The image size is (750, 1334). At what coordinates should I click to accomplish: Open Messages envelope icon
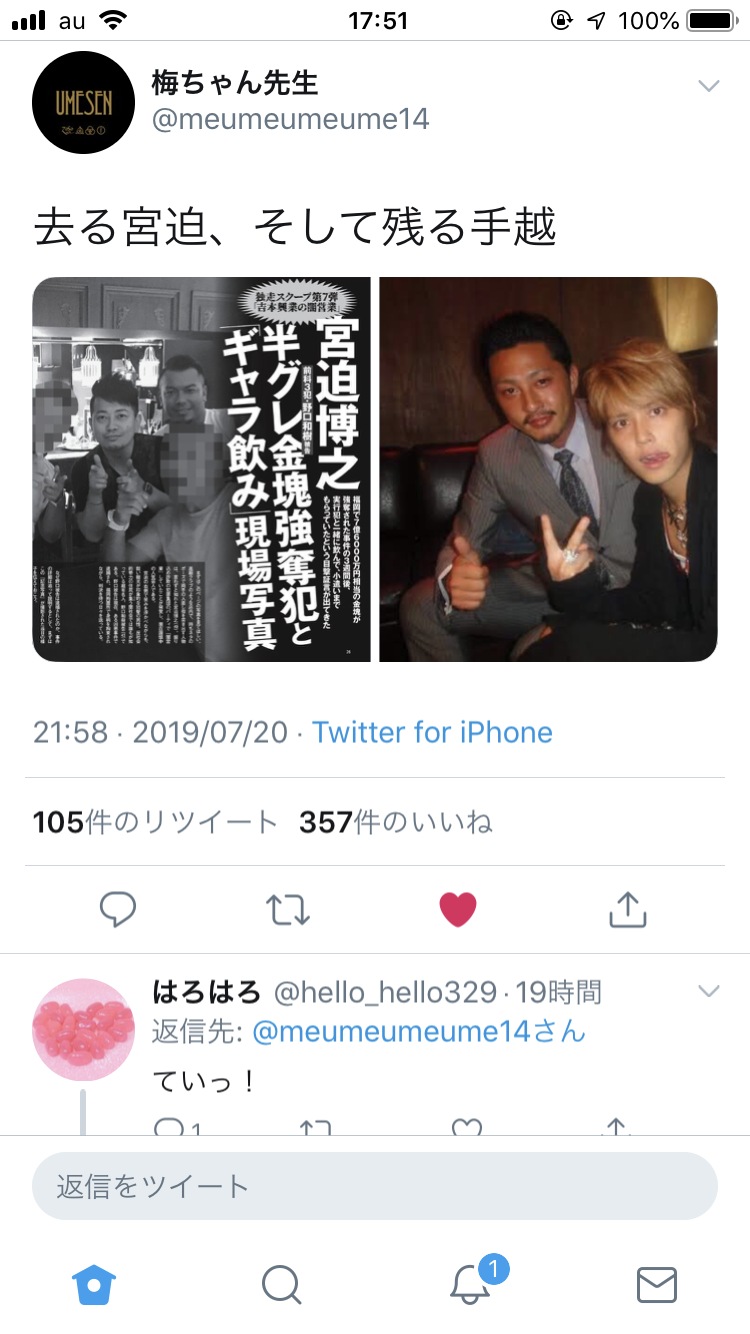[x=657, y=1284]
